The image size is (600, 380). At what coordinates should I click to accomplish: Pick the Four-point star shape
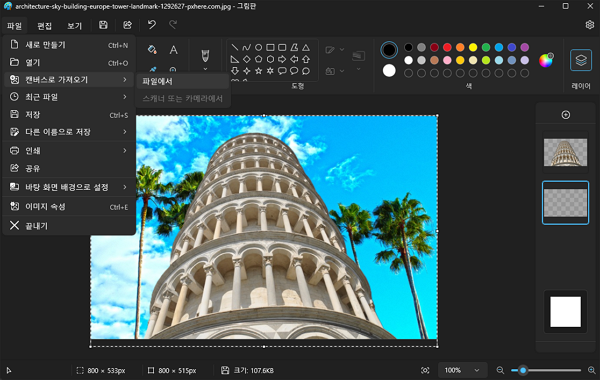[x=246, y=71]
